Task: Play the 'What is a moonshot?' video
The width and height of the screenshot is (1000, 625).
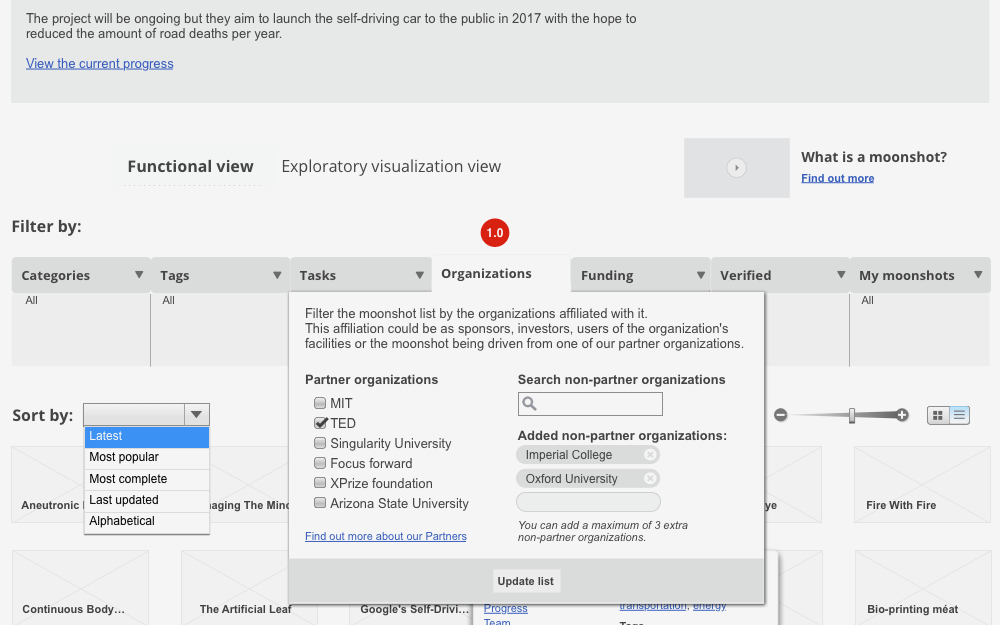Action: coord(736,168)
